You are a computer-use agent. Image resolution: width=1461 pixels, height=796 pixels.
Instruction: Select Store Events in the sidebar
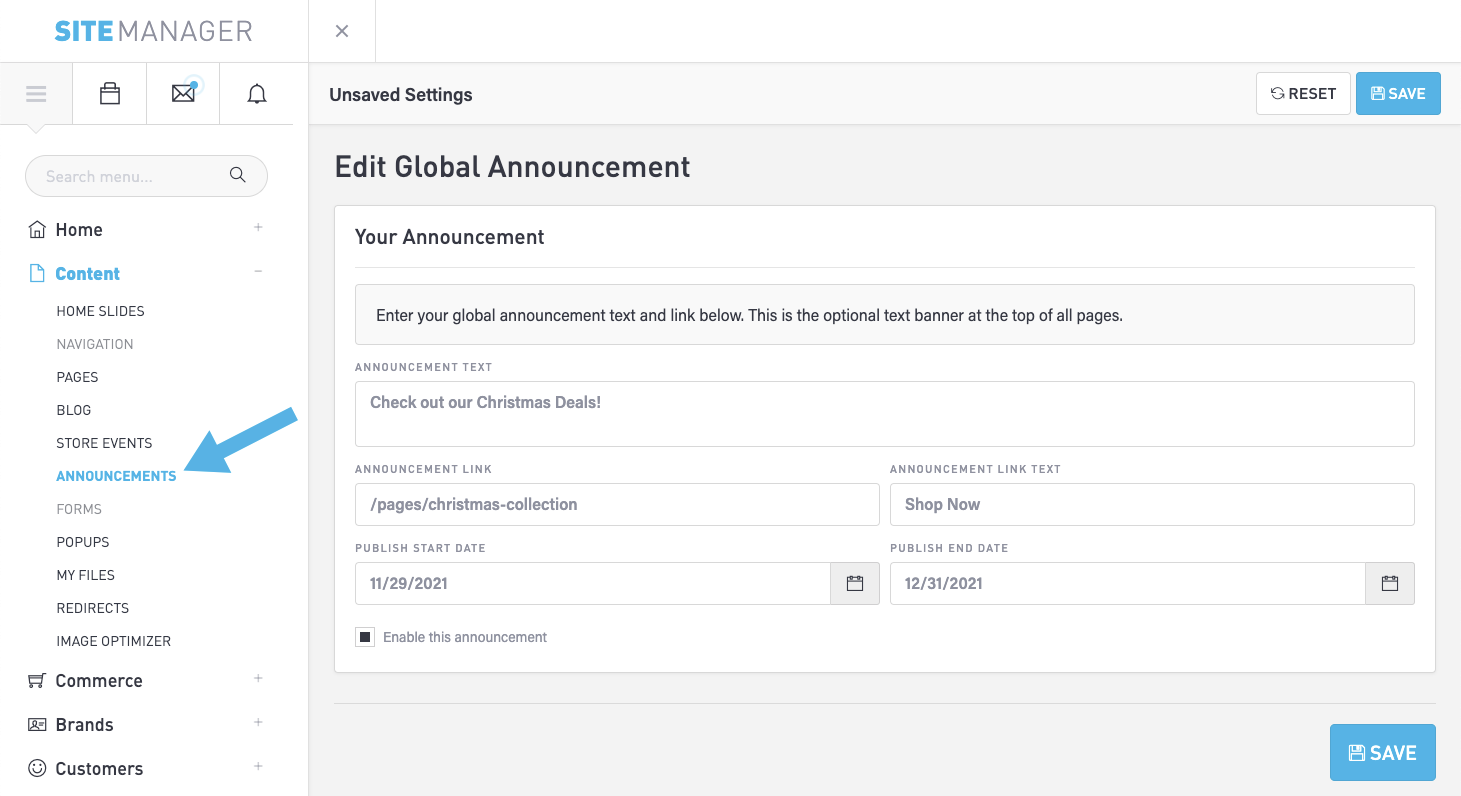(x=104, y=443)
